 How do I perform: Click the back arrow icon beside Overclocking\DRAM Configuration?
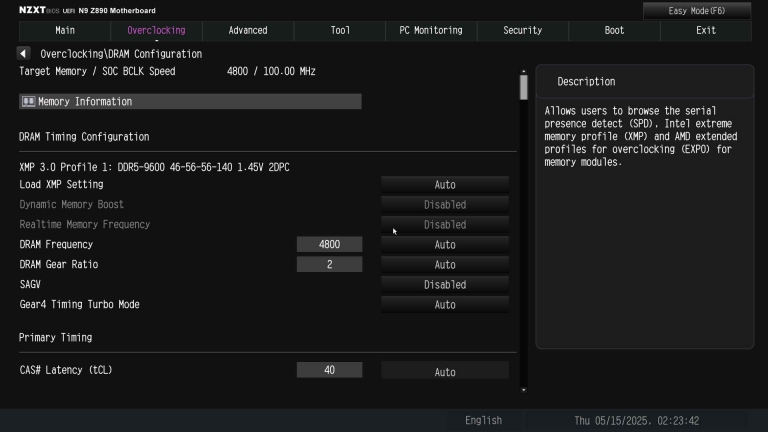[x=23, y=53]
